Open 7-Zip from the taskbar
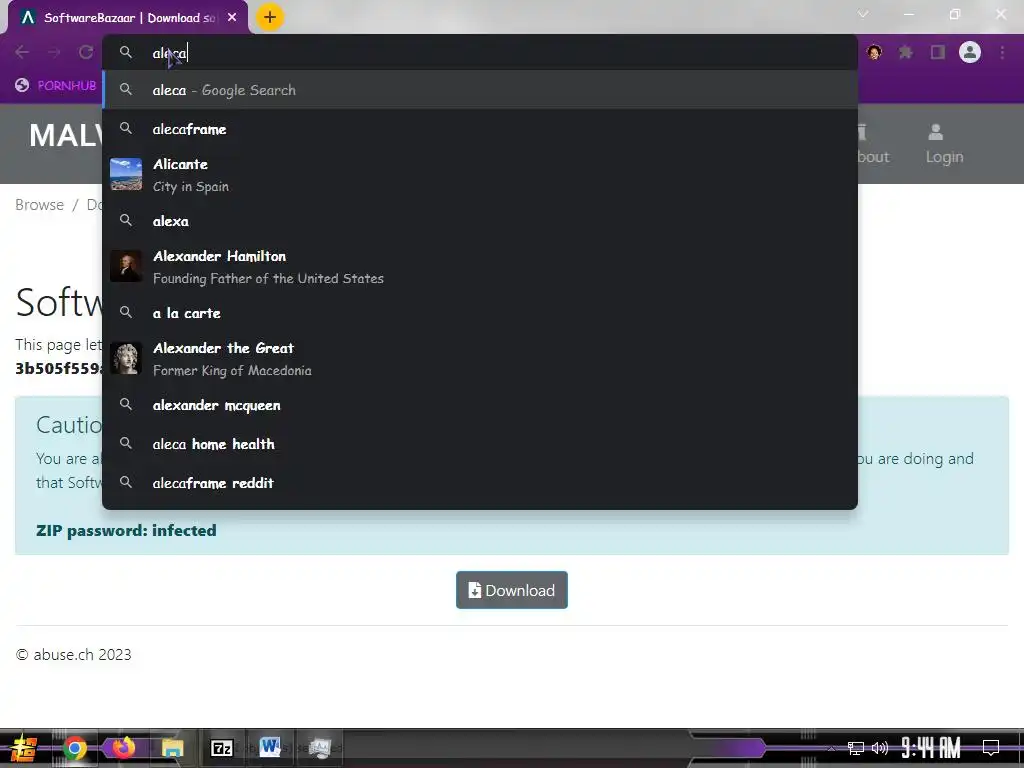 click(221, 748)
